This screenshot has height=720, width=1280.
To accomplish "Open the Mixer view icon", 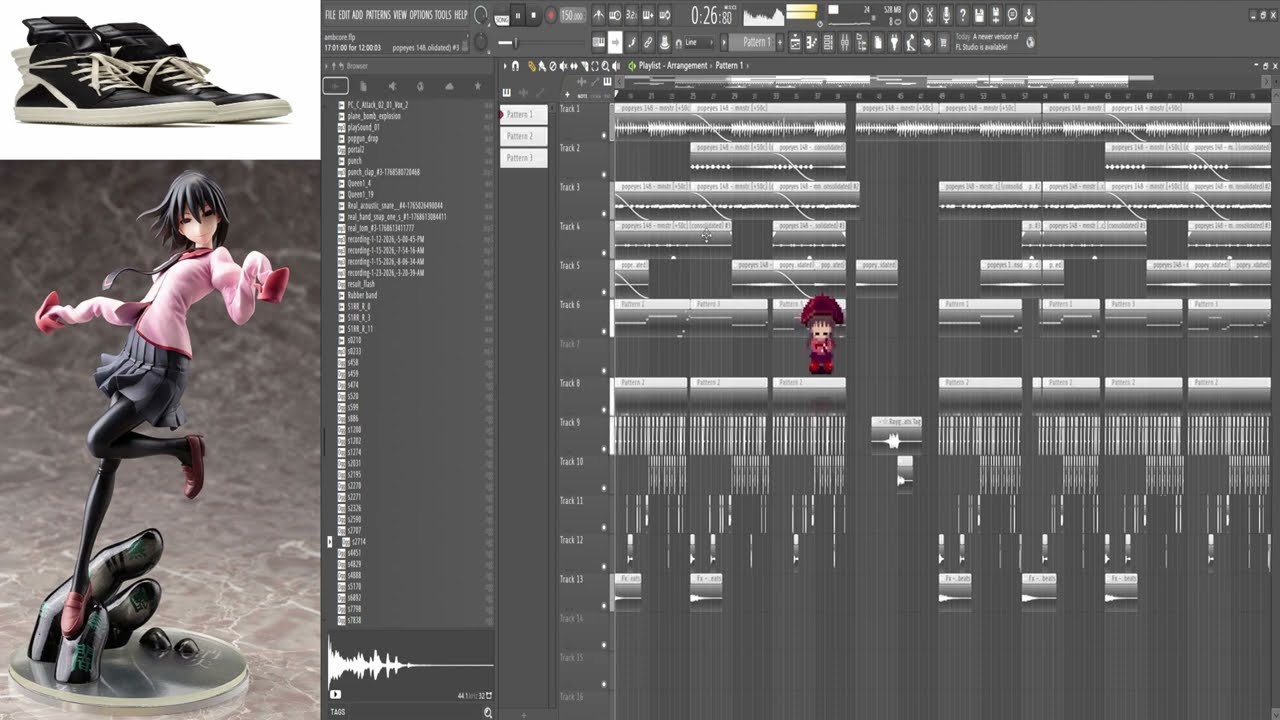I will [845, 42].
